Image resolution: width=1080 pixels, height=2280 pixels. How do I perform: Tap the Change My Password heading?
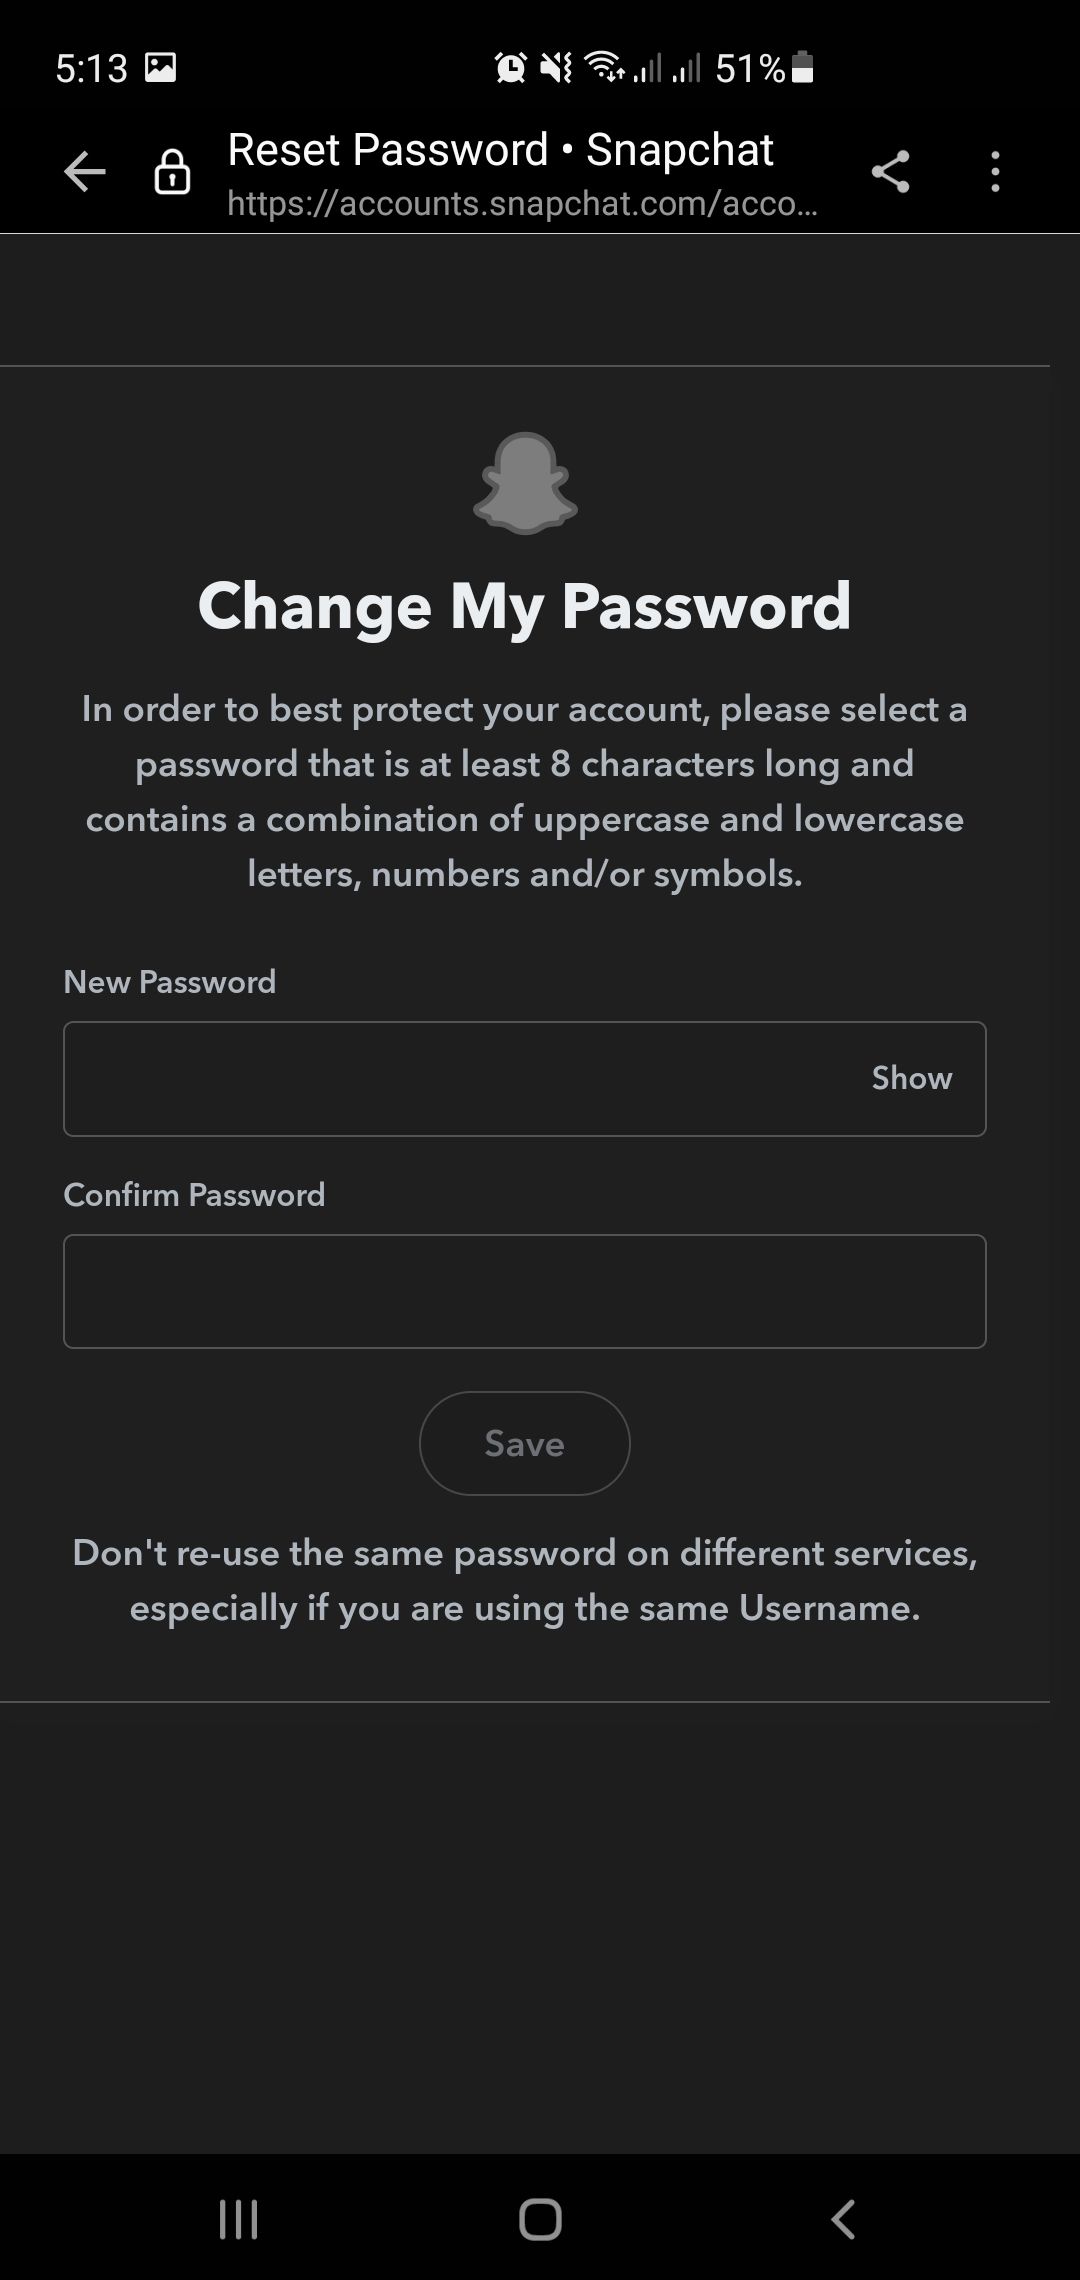[525, 606]
